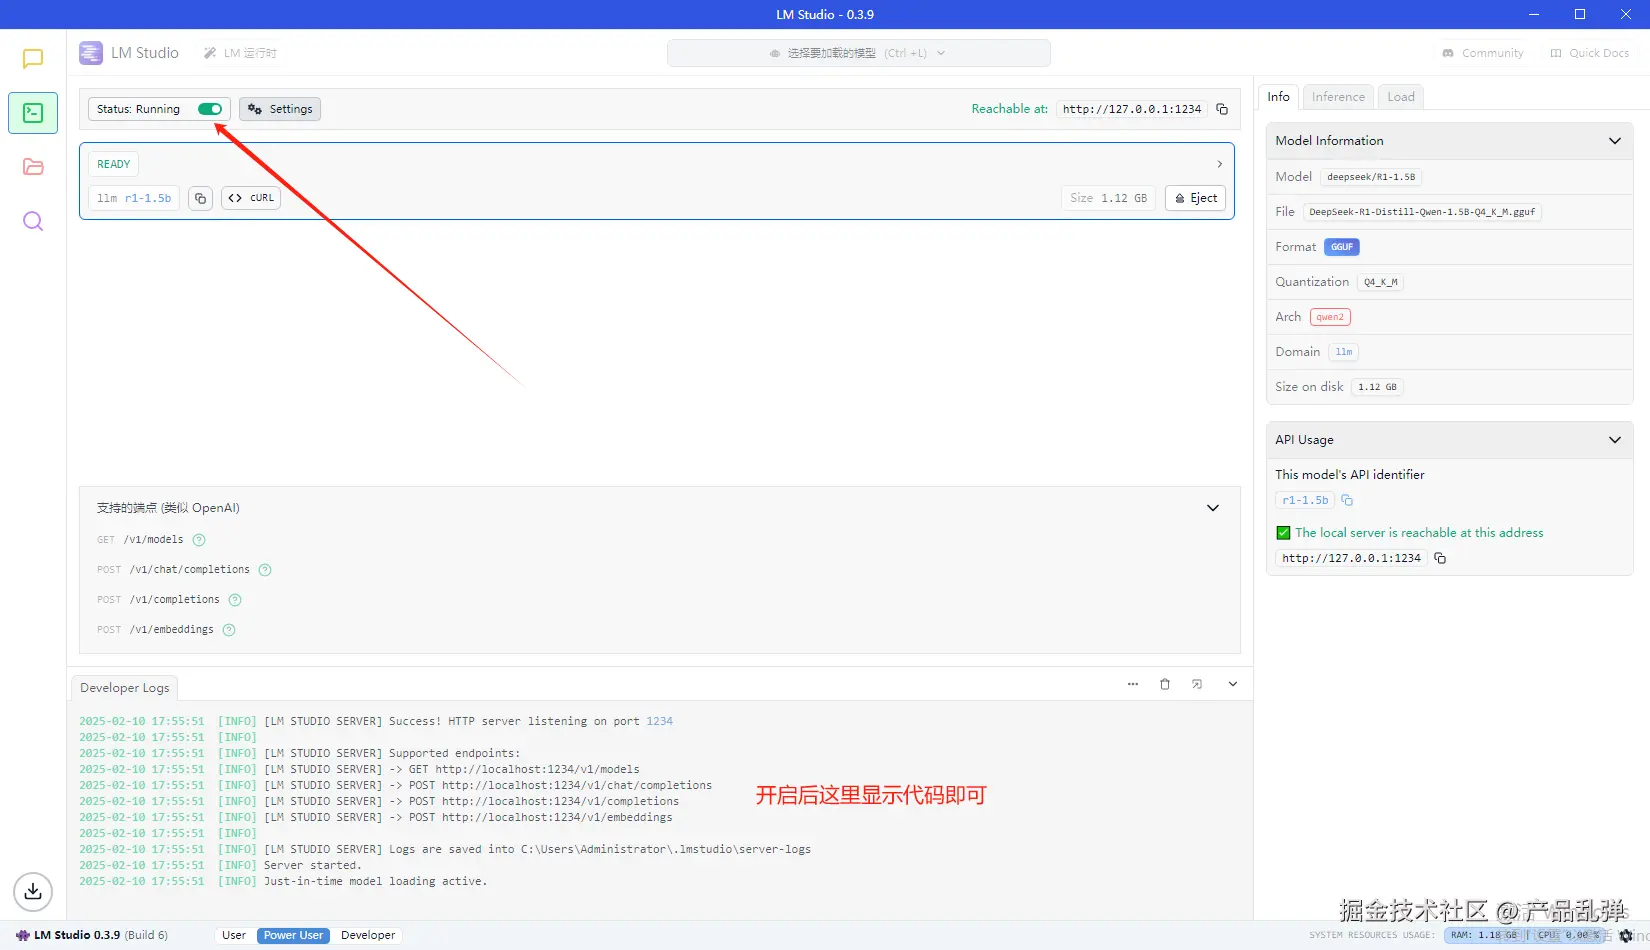The height and width of the screenshot is (950, 1650).
Task: Switch to the Inference tab
Action: tap(1338, 97)
